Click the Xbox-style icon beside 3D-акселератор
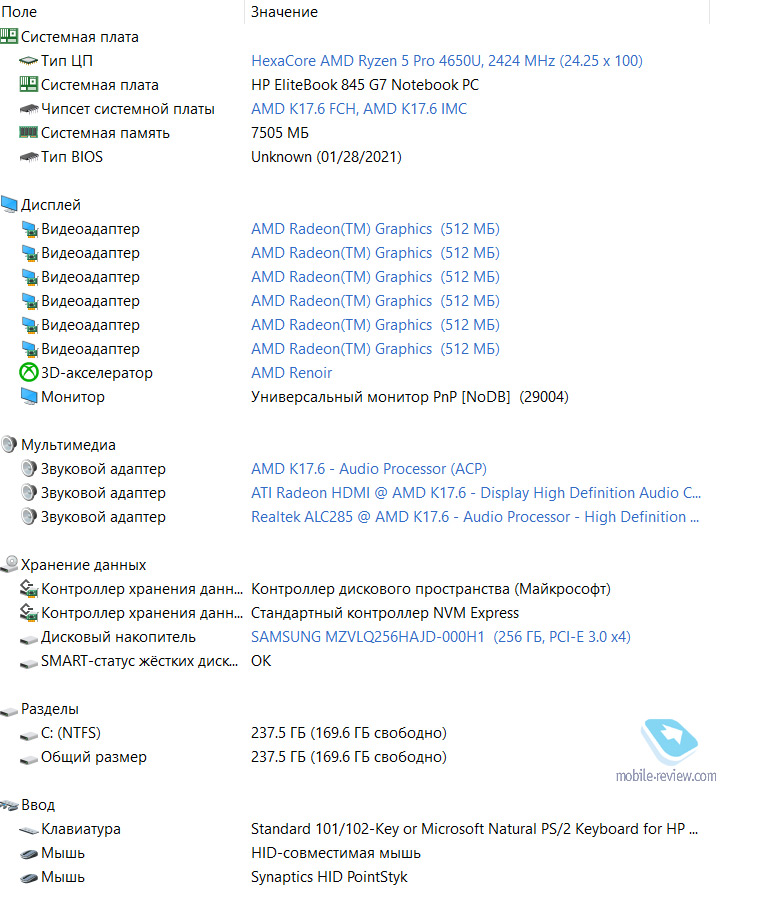 [x=29, y=373]
